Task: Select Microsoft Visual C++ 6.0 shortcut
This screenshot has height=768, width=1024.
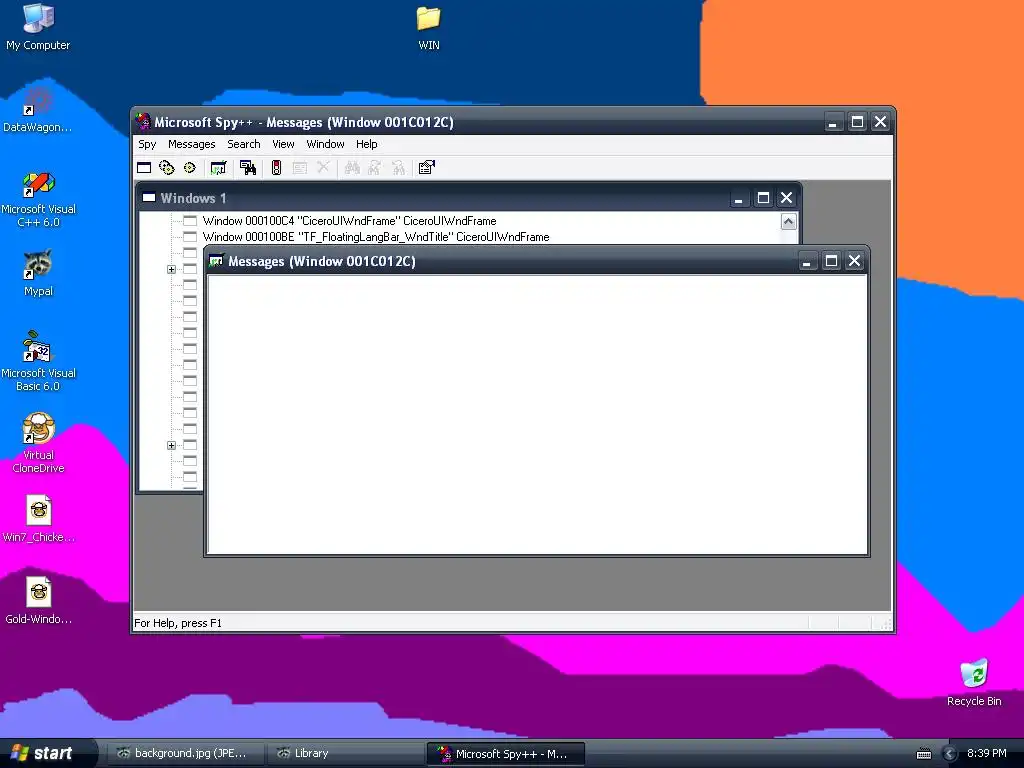Action: tap(38, 199)
